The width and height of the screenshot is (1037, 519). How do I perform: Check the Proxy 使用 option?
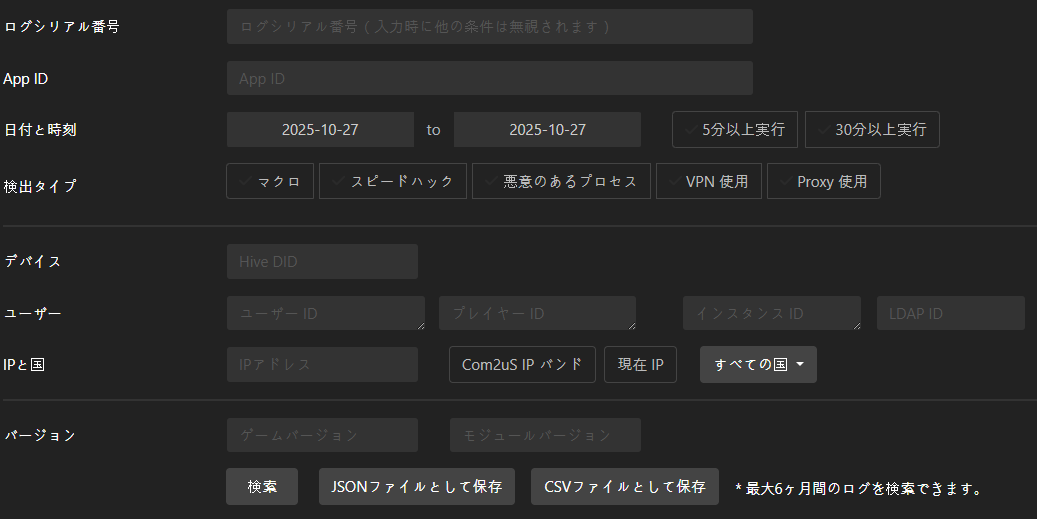823,181
